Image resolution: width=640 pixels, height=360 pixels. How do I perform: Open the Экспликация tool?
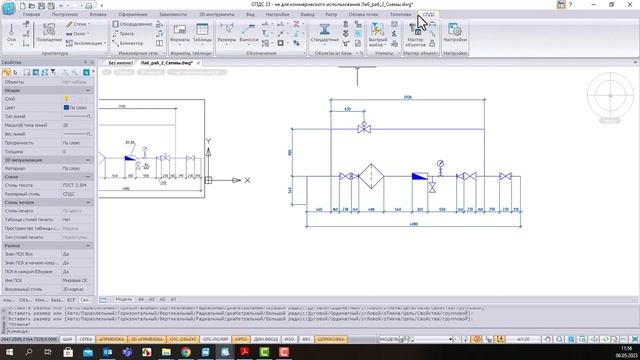click(x=85, y=43)
